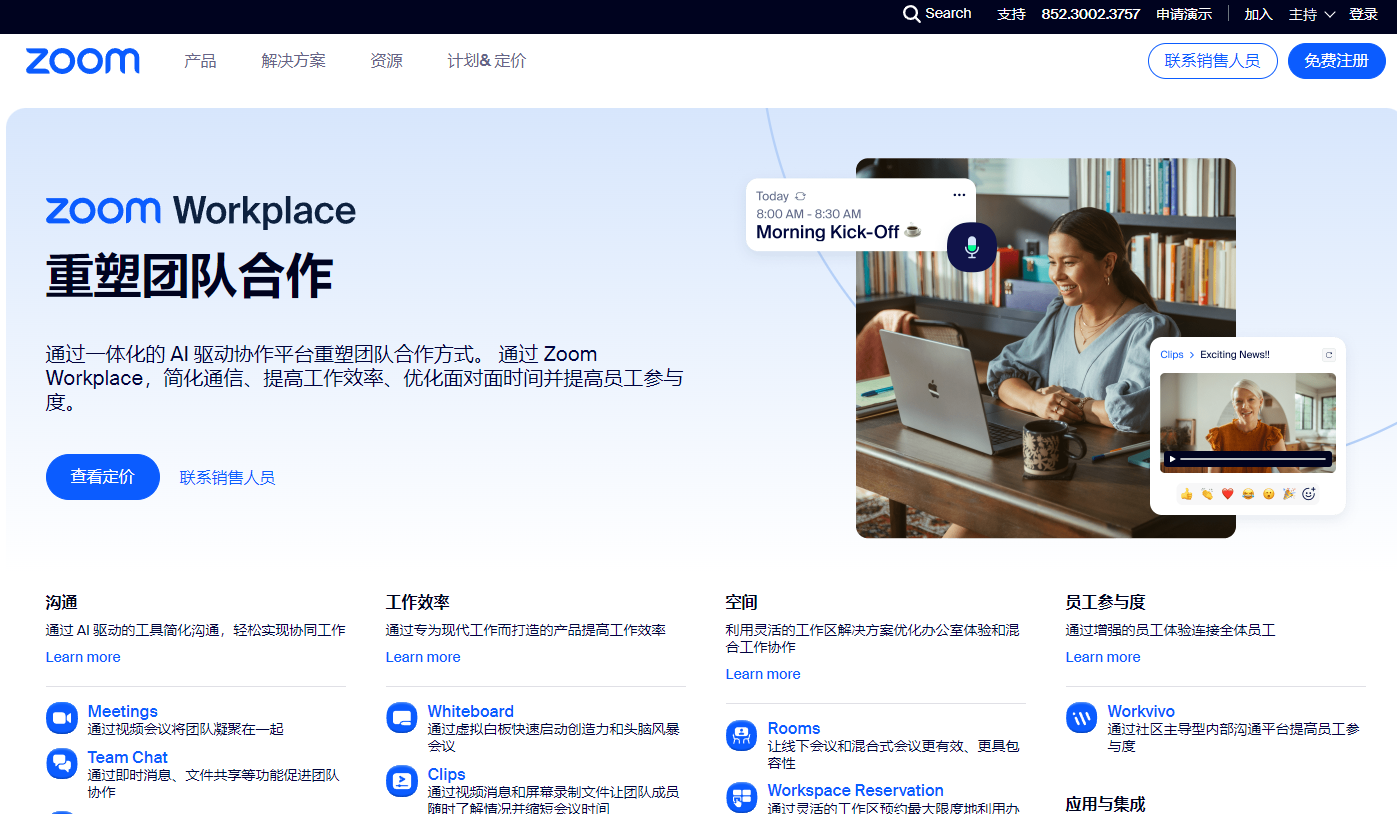Click Learn more under 沟通

click(83, 657)
